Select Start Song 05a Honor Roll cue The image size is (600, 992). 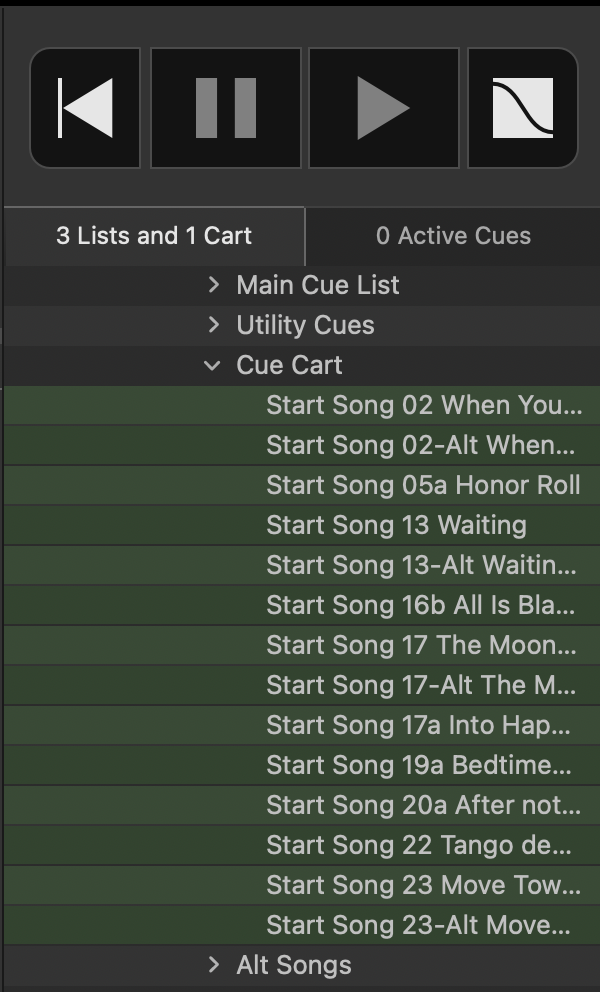[302, 485]
